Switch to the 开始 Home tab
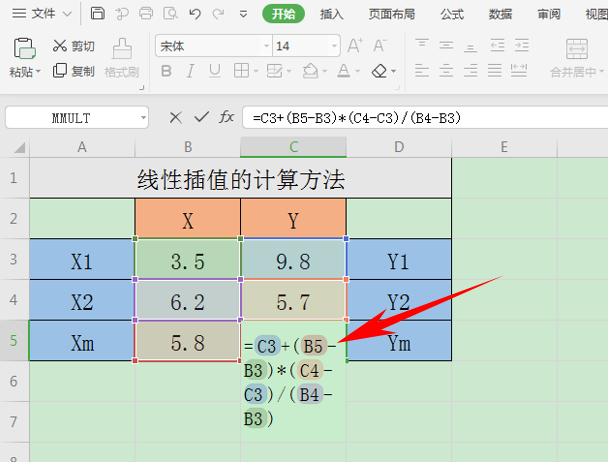Image resolution: width=608 pixels, height=464 pixels. pos(283,14)
